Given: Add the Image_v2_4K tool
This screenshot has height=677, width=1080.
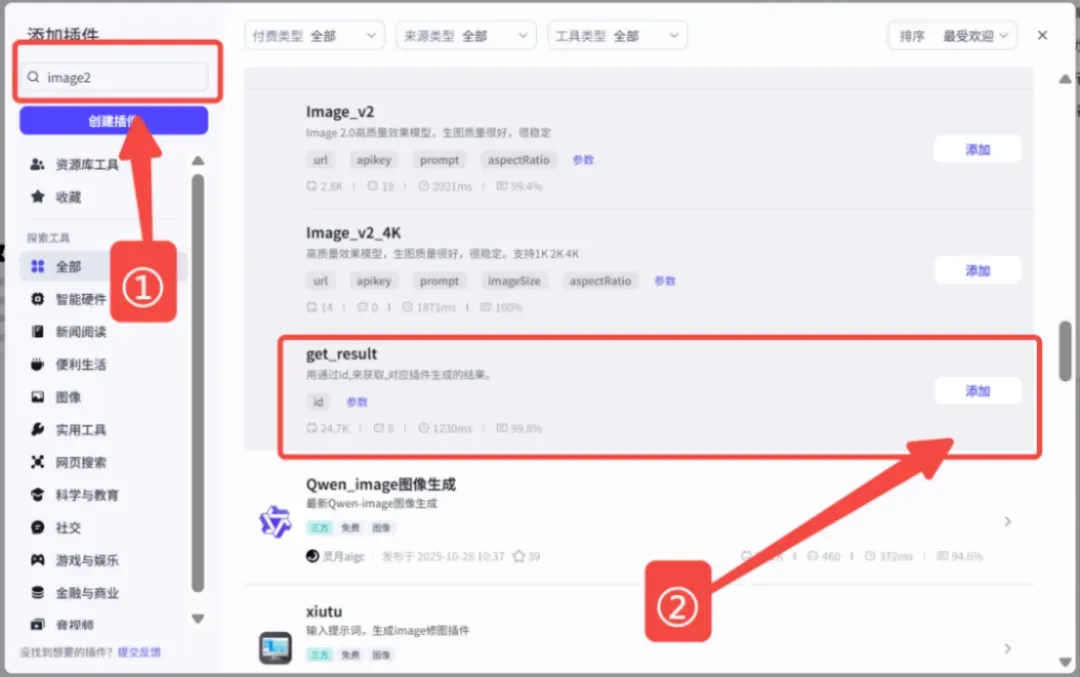Looking at the screenshot, I should 977,270.
